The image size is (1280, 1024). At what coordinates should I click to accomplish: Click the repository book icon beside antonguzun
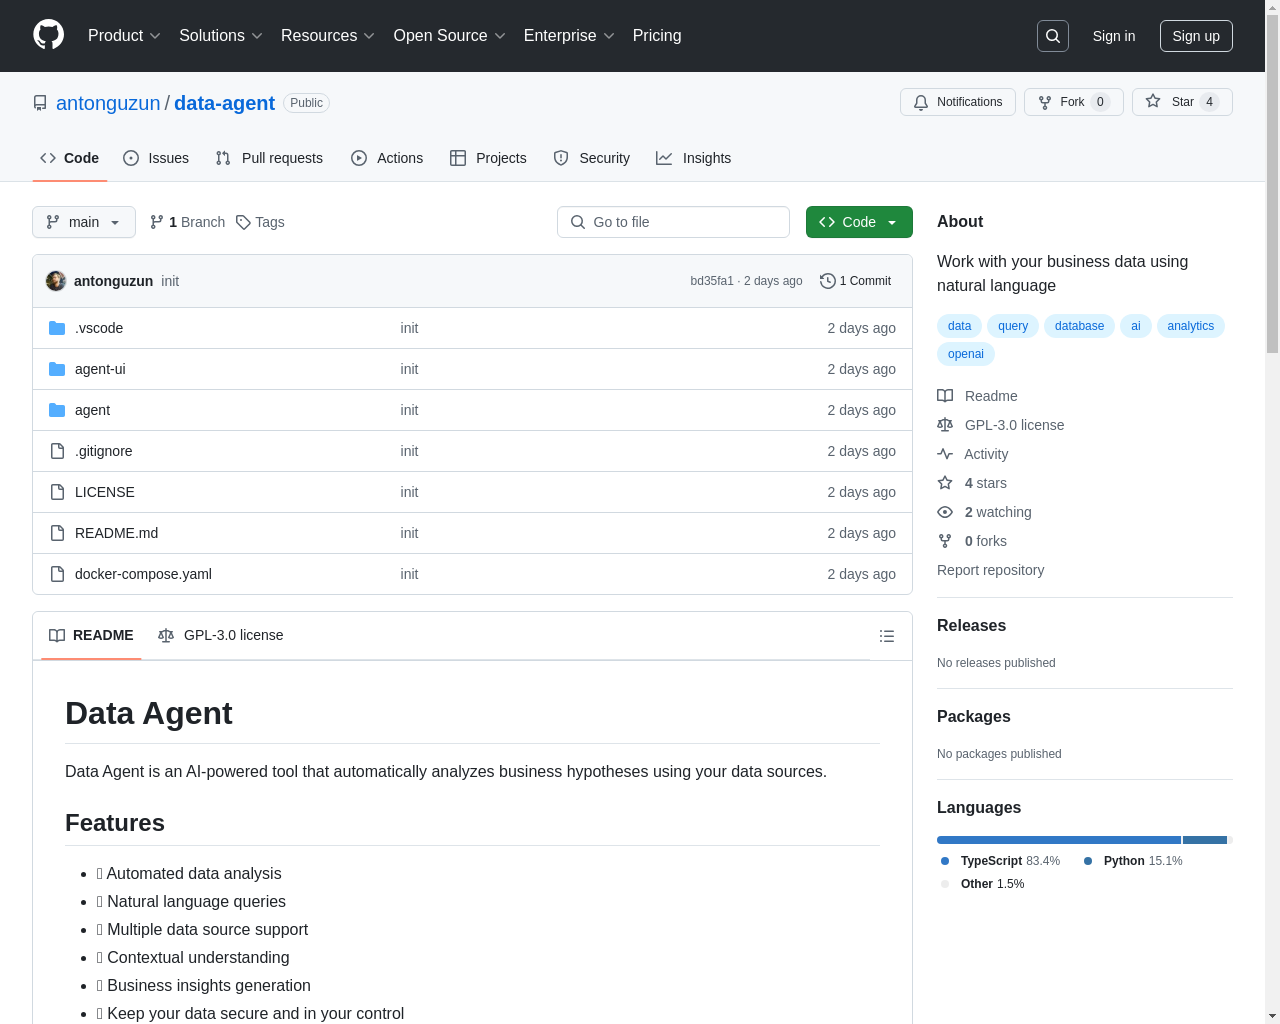pos(40,103)
